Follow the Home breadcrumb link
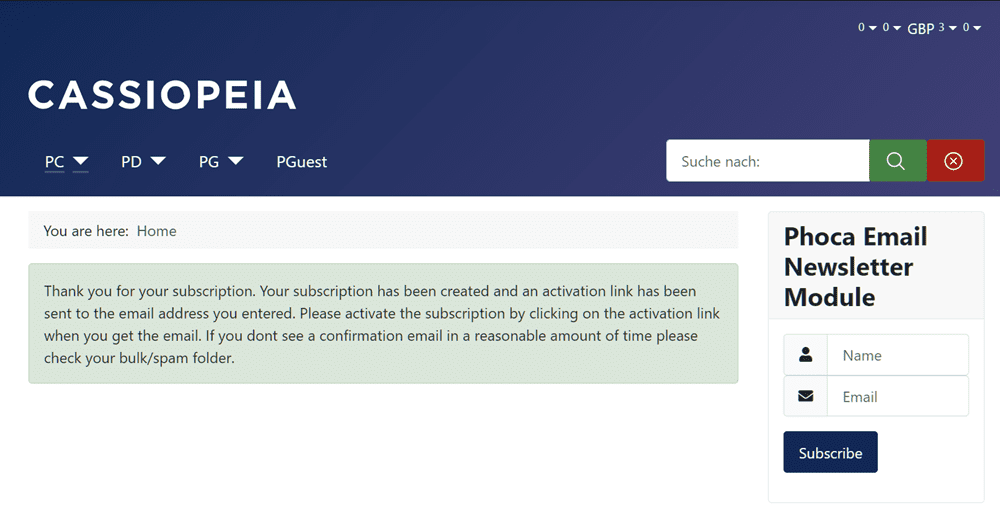1000x513 pixels. click(x=156, y=231)
